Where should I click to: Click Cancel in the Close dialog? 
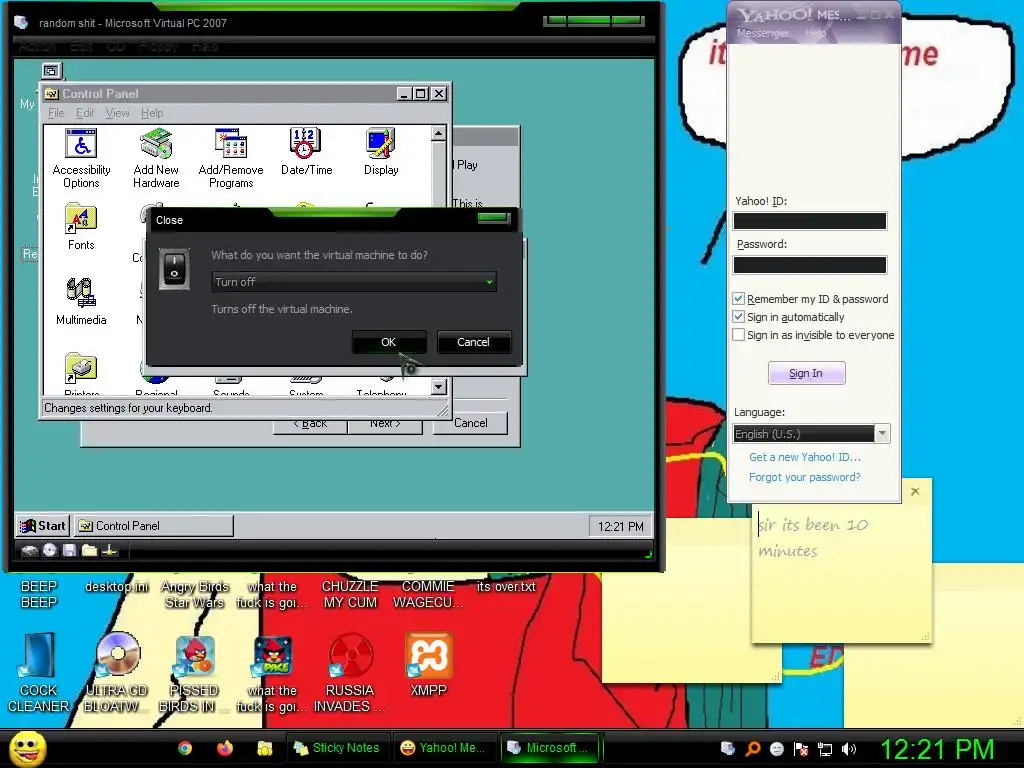473,342
